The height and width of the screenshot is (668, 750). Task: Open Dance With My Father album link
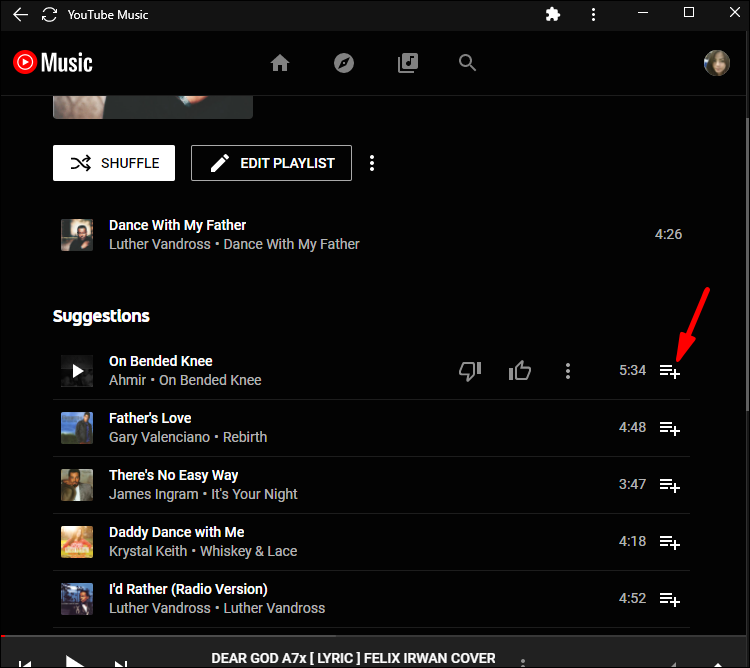tap(291, 244)
